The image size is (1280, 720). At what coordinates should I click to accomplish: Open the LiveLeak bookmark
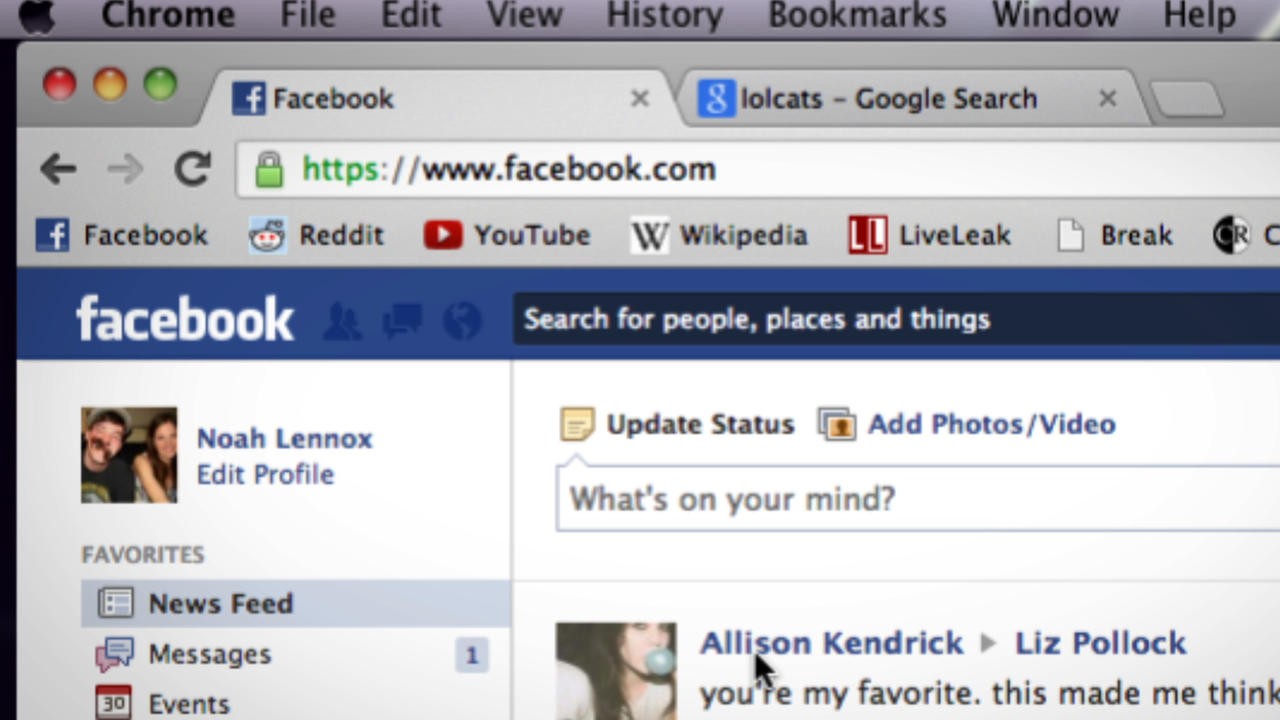(x=930, y=235)
